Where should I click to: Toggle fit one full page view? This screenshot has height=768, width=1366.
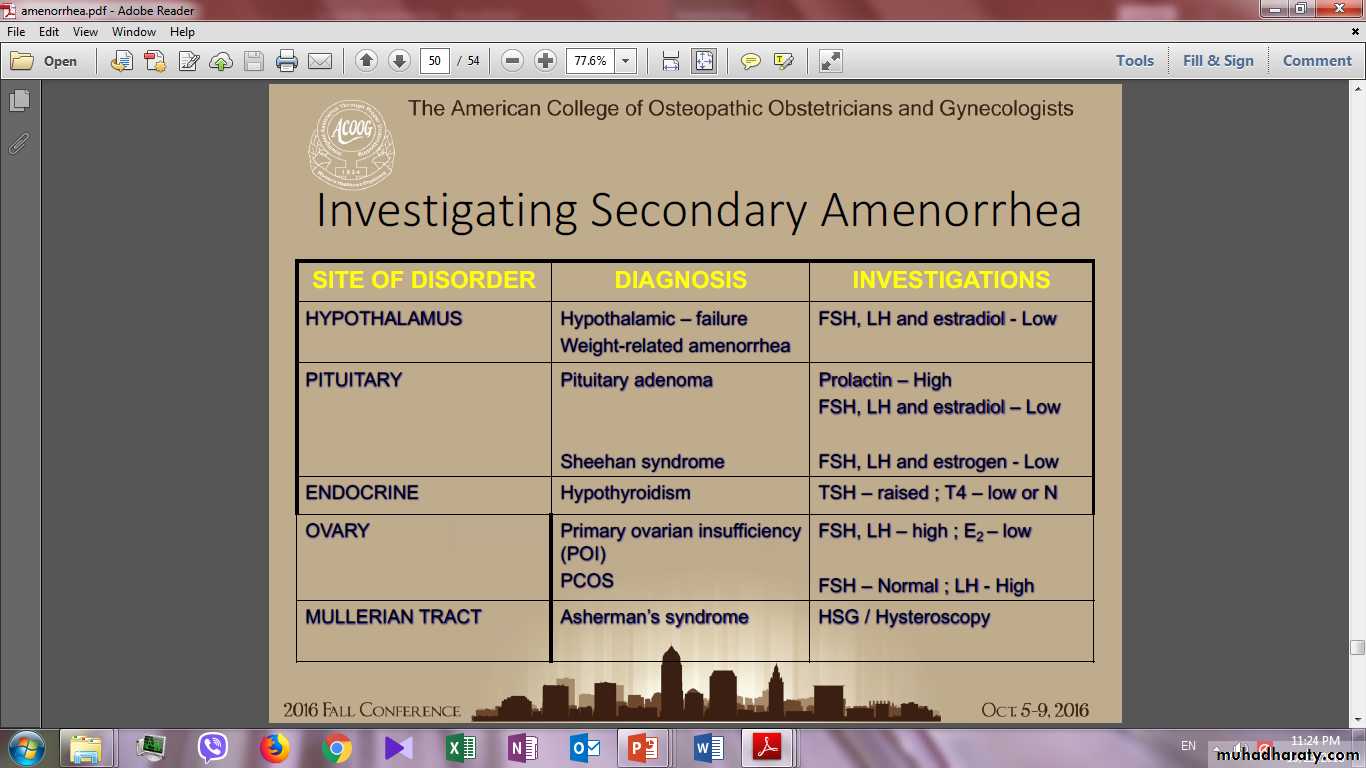pyautogui.click(x=704, y=61)
